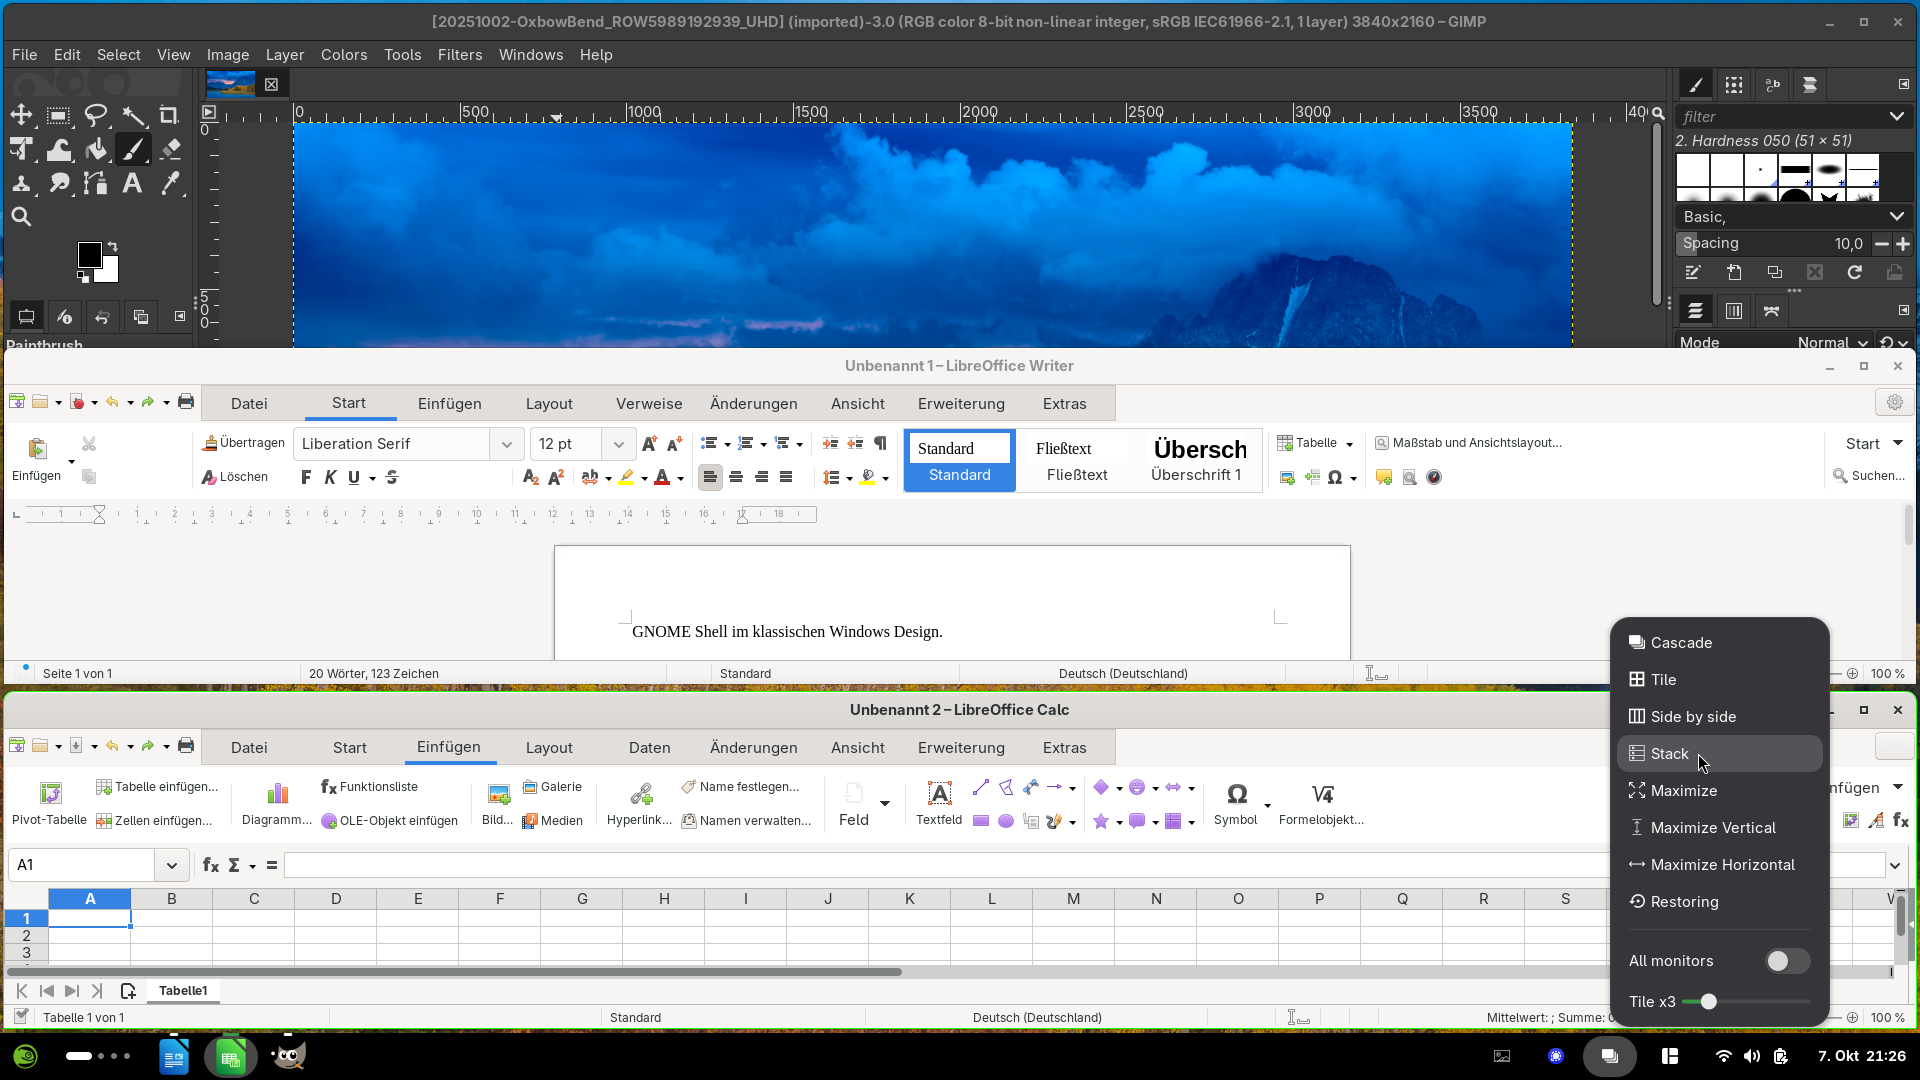Open the Diagramm chart insert icon

click(x=277, y=795)
